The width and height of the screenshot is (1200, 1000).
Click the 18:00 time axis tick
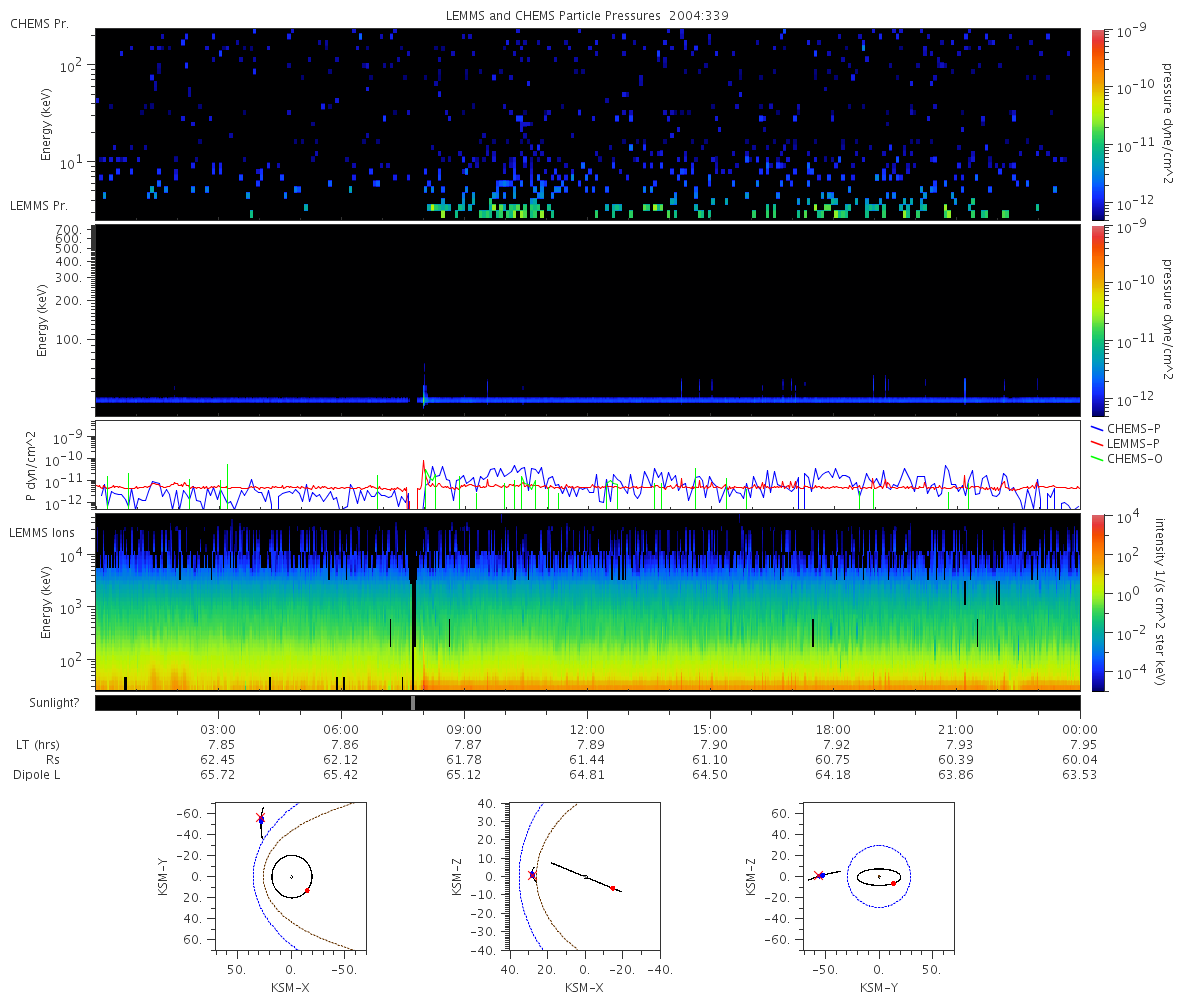[x=833, y=729]
